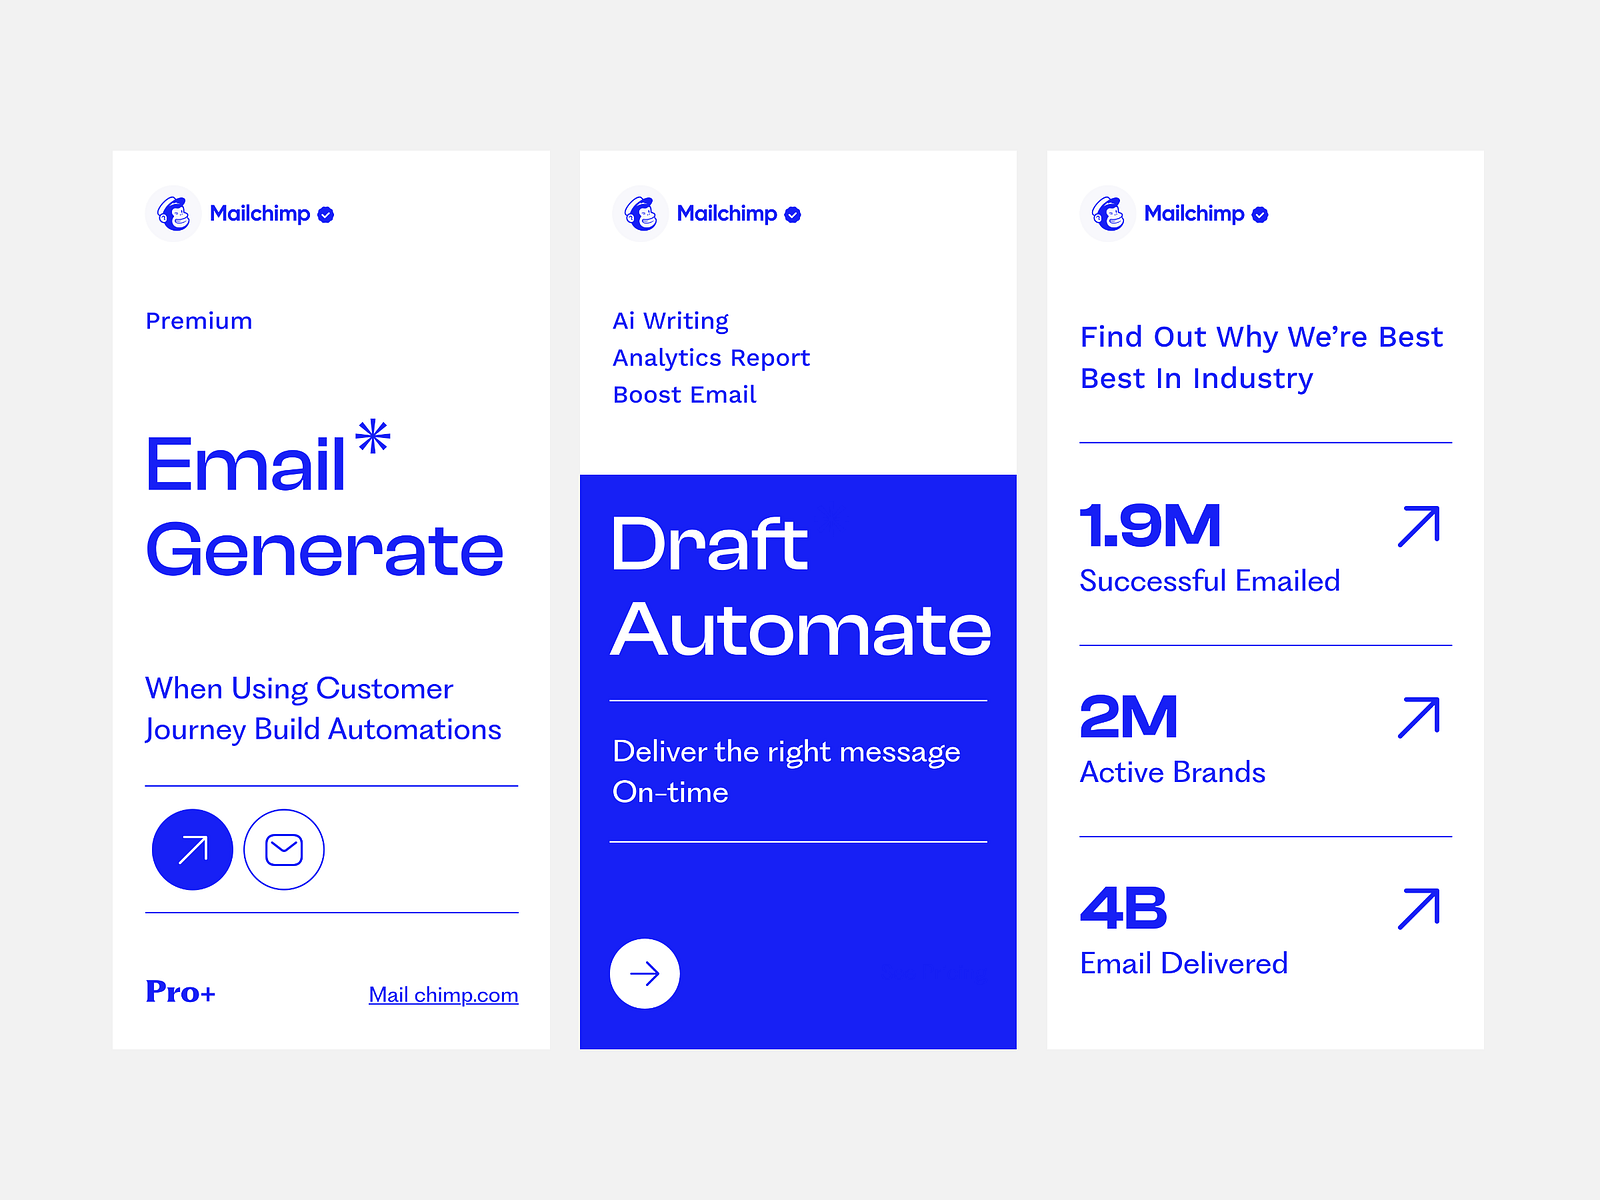This screenshot has width=1600, height=1200.
Task: Click the Active Brands label
Action: [1173, 772]
